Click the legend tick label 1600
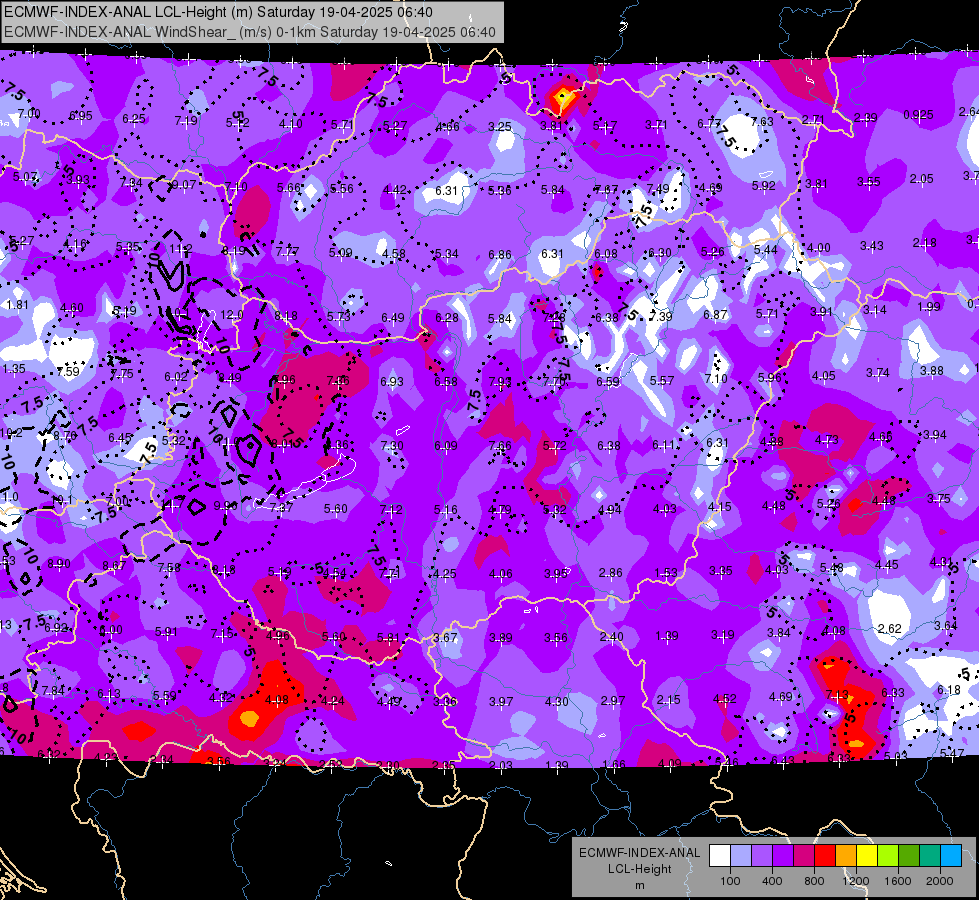The image size is (979, 900). [898, 881]
